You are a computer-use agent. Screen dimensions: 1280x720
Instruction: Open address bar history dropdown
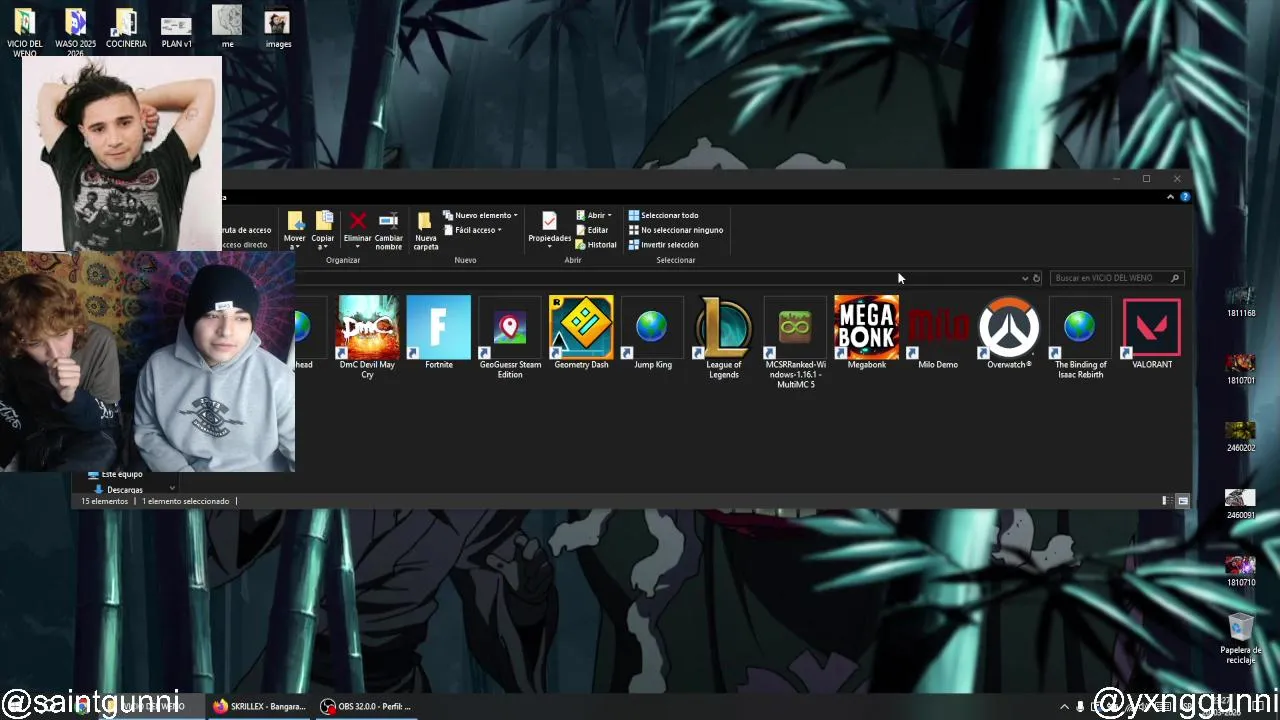[1024, 278]
